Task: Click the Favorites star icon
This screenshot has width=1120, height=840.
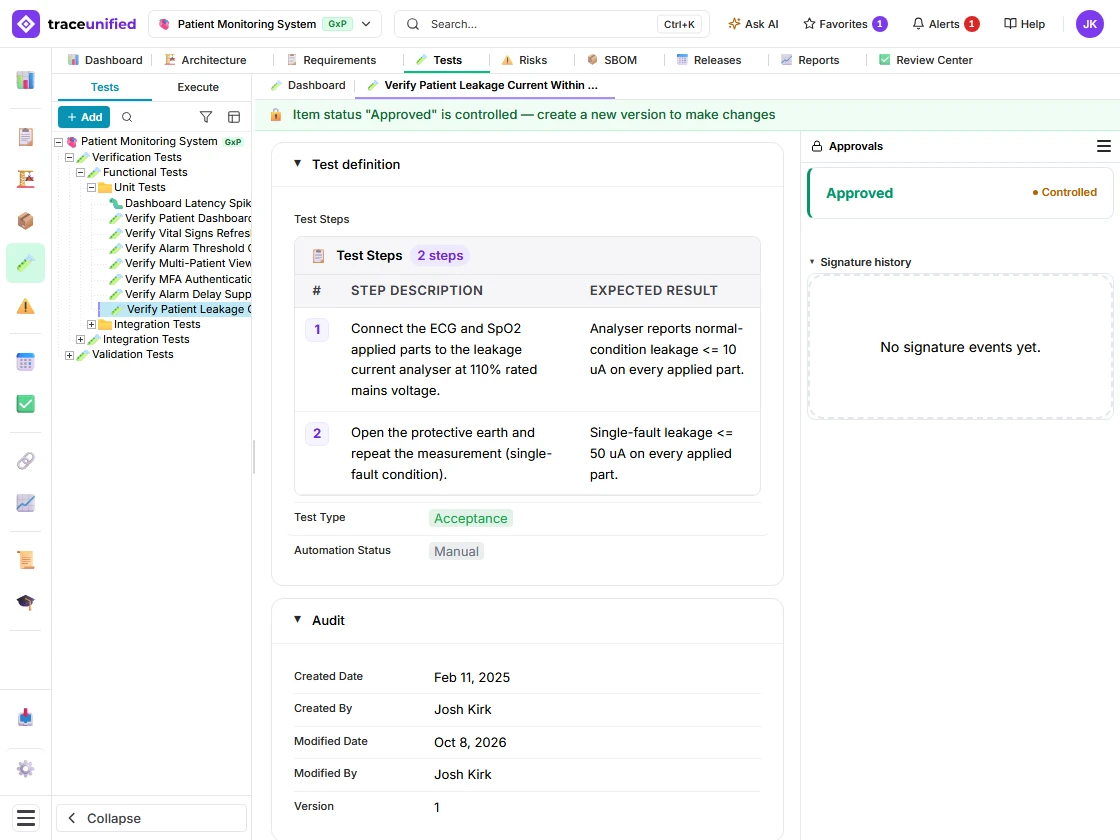Action: [809, 24]
